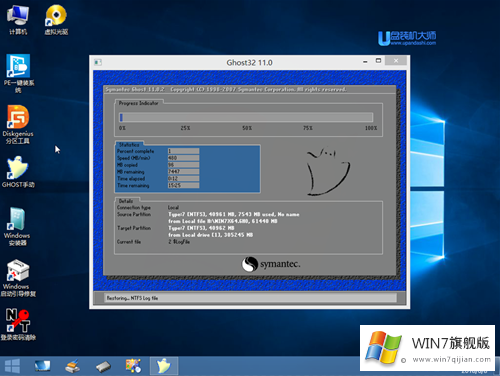The width and height of the screenshot is (500, 376).
Task: Click the Time elapsed value field
Action: point(183,178)
